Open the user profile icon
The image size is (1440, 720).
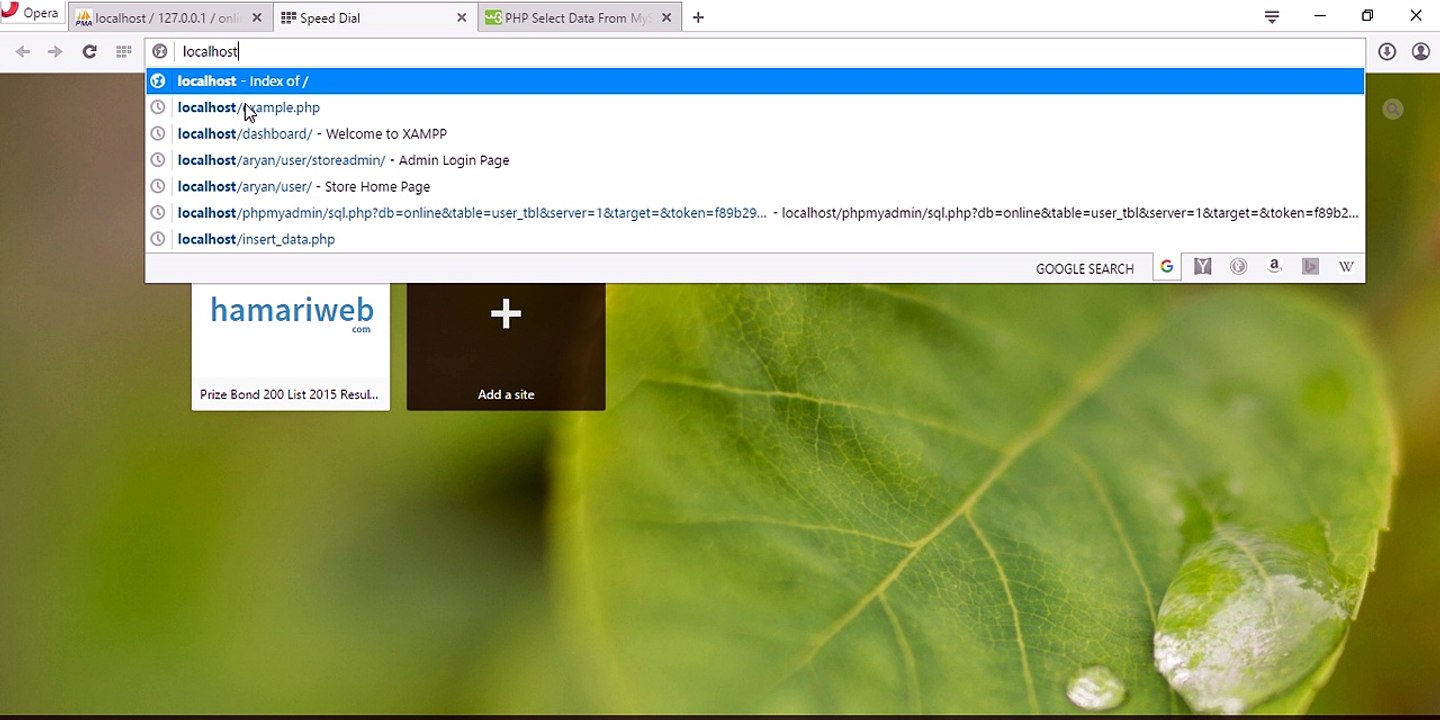click(1421, 52)
